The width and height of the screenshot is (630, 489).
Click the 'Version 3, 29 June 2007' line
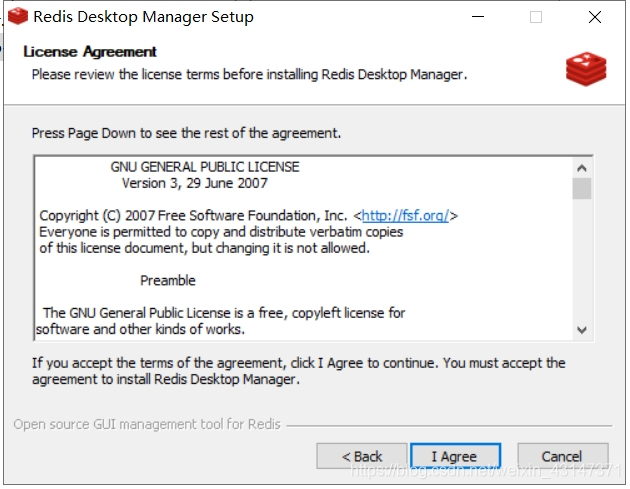pyautogui.click(x=195, y=183)
